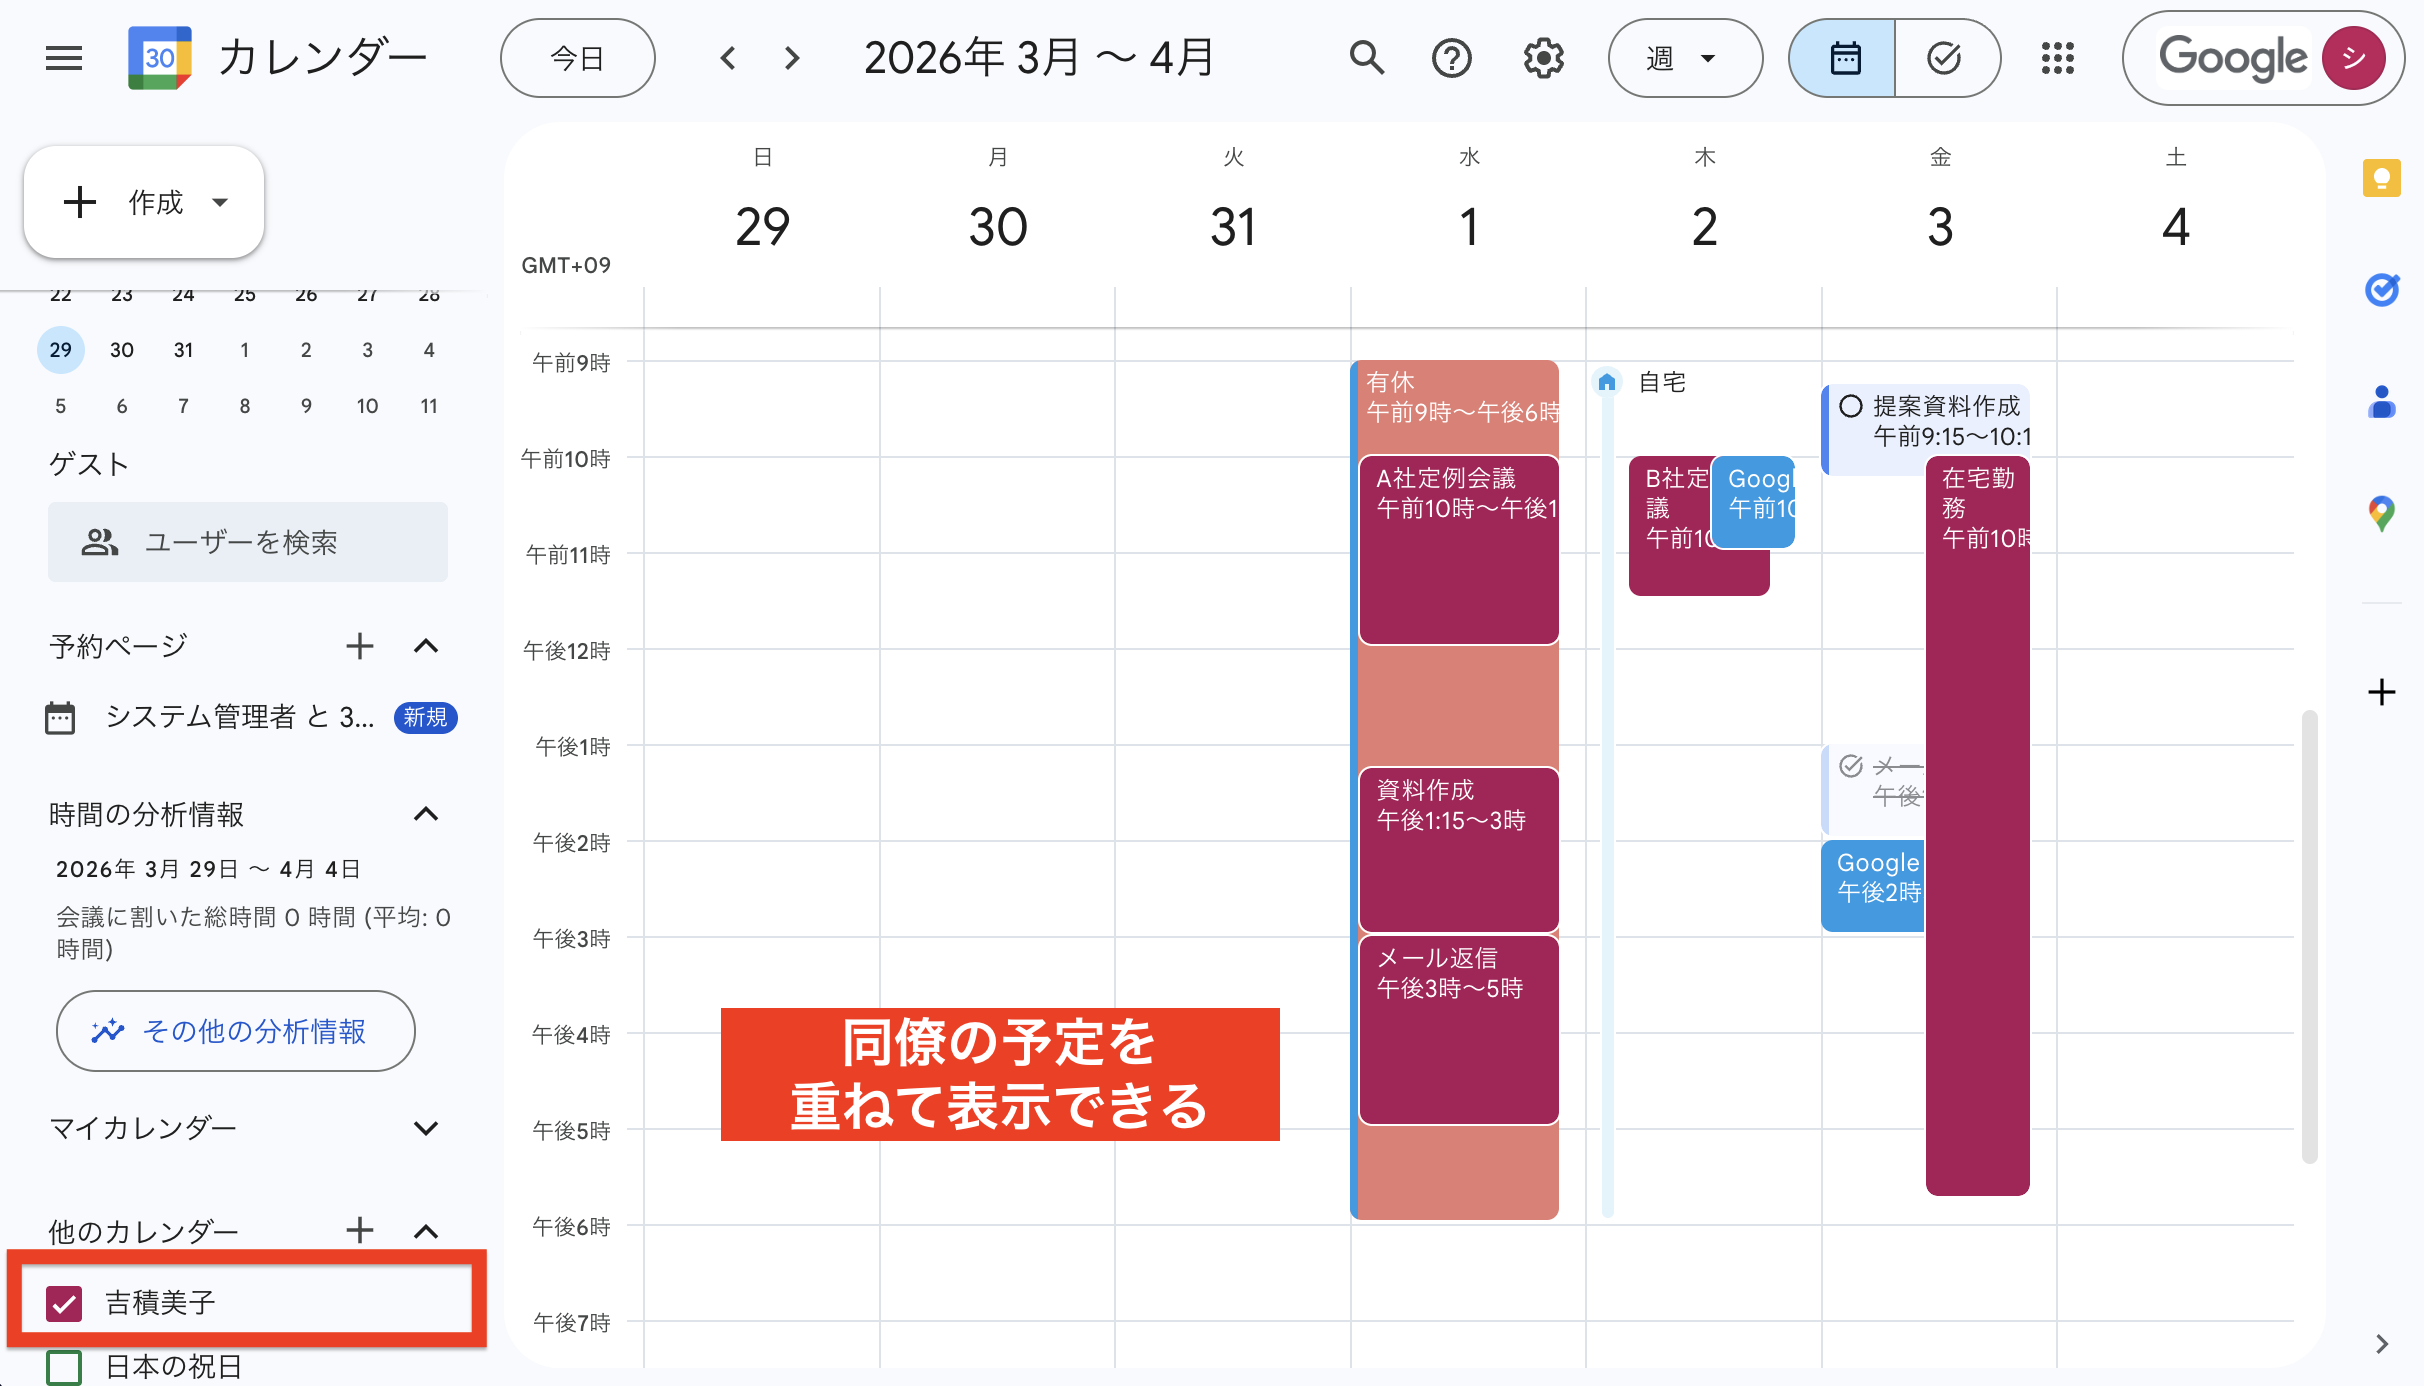Collapse the 予約ページ section
The width and height of the screenshot is (2424, 1386).
click(x=427, y=646)
